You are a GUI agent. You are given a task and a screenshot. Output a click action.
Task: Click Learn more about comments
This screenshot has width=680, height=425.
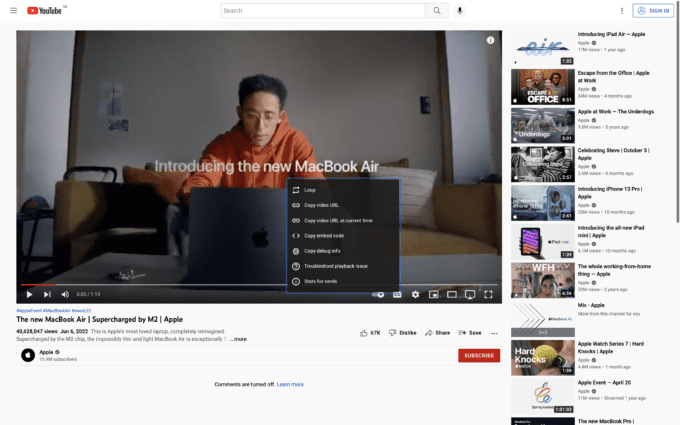point(290,384)
